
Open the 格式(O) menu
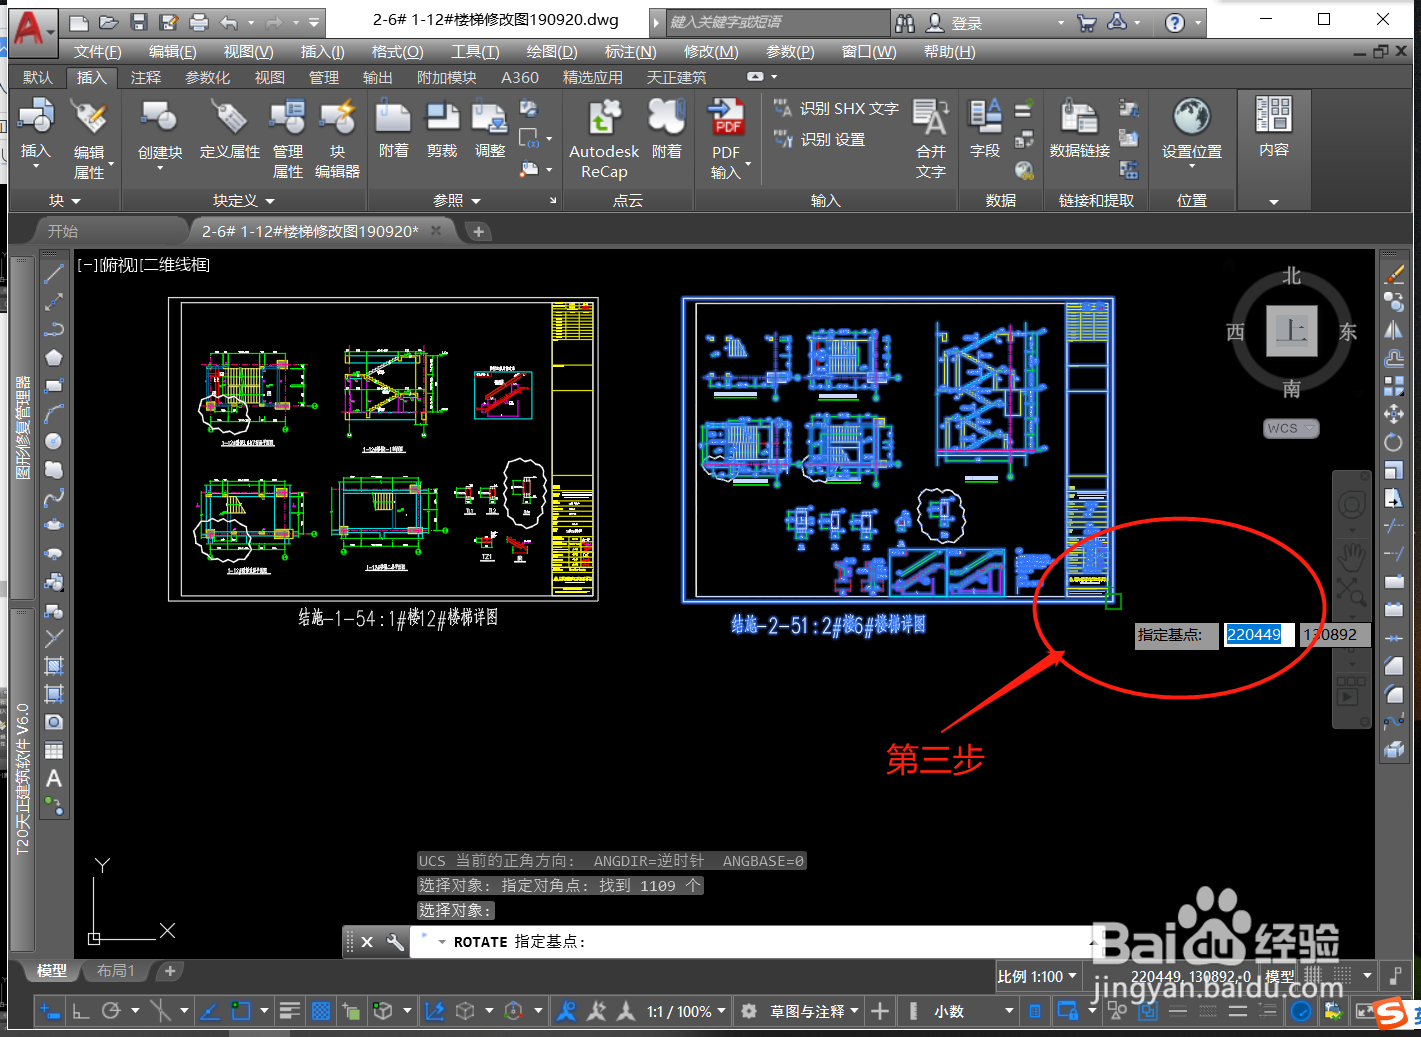[397, 52]
